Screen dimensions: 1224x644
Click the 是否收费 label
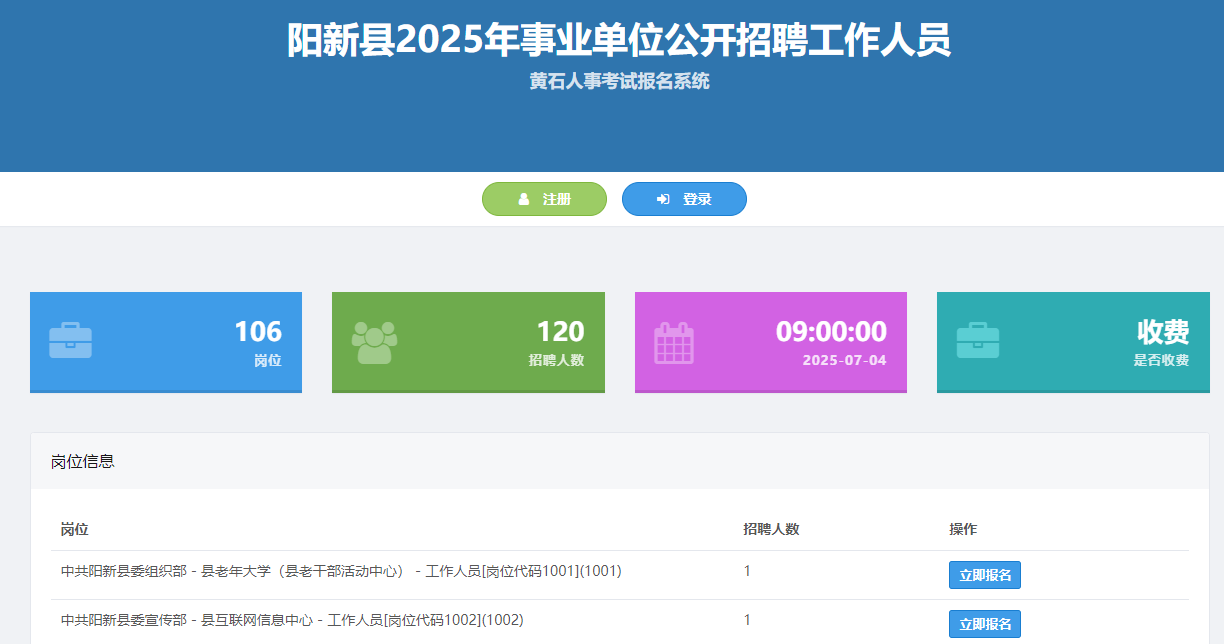[x=1161, y=360]
